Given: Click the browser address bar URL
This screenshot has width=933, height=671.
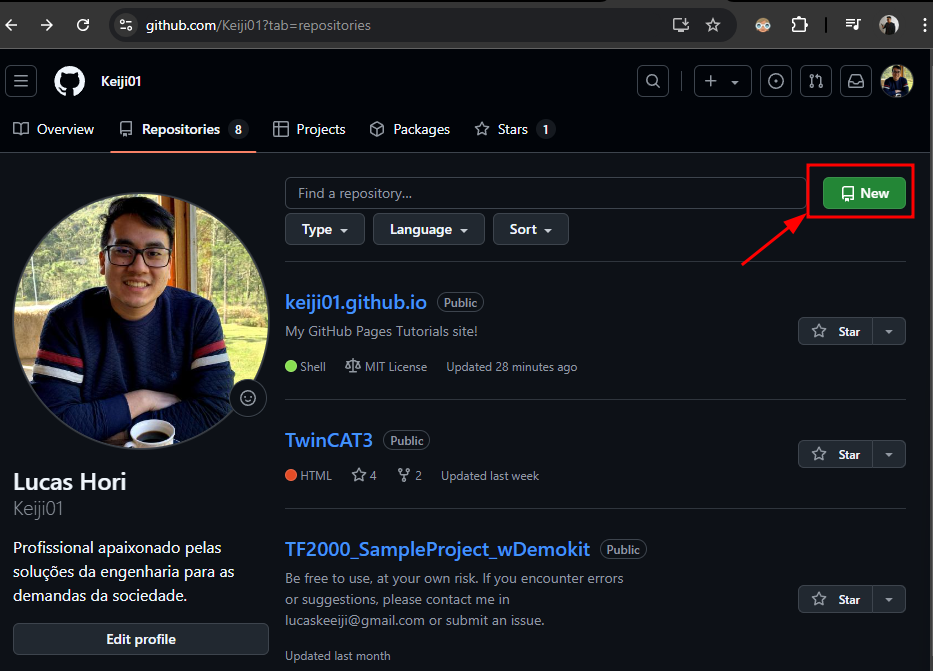Looking at the screenshot, I should 258,26.
